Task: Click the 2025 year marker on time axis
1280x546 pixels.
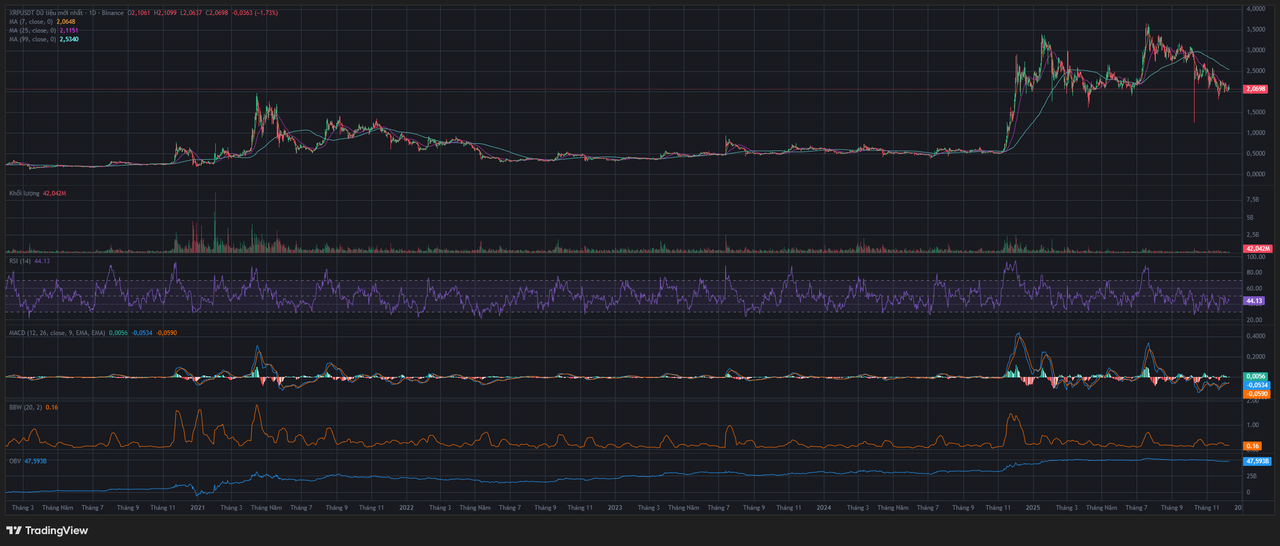Action: tap(1033, 508)
